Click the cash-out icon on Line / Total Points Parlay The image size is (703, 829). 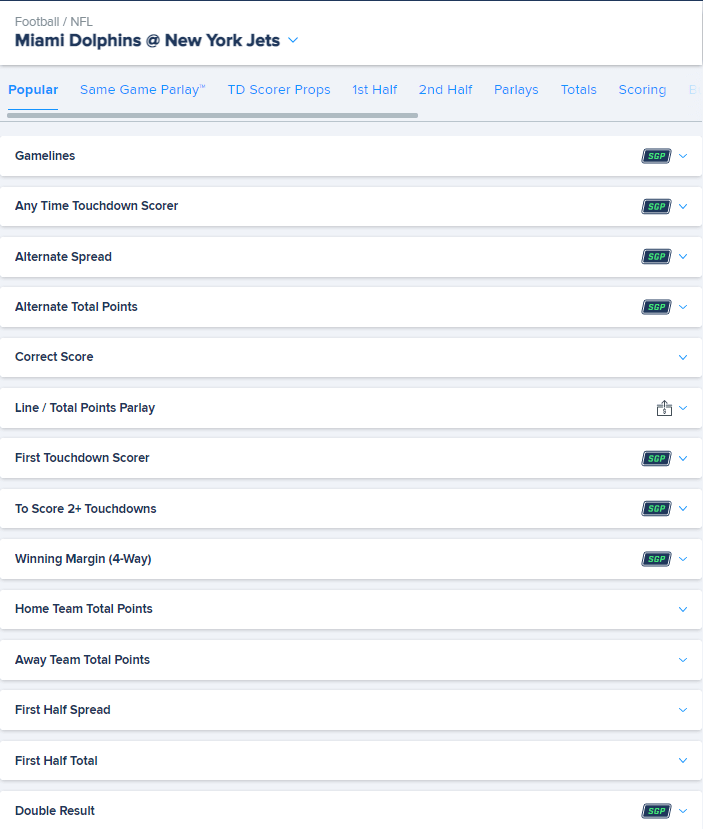pyautogui.click(x=664, y=408)
